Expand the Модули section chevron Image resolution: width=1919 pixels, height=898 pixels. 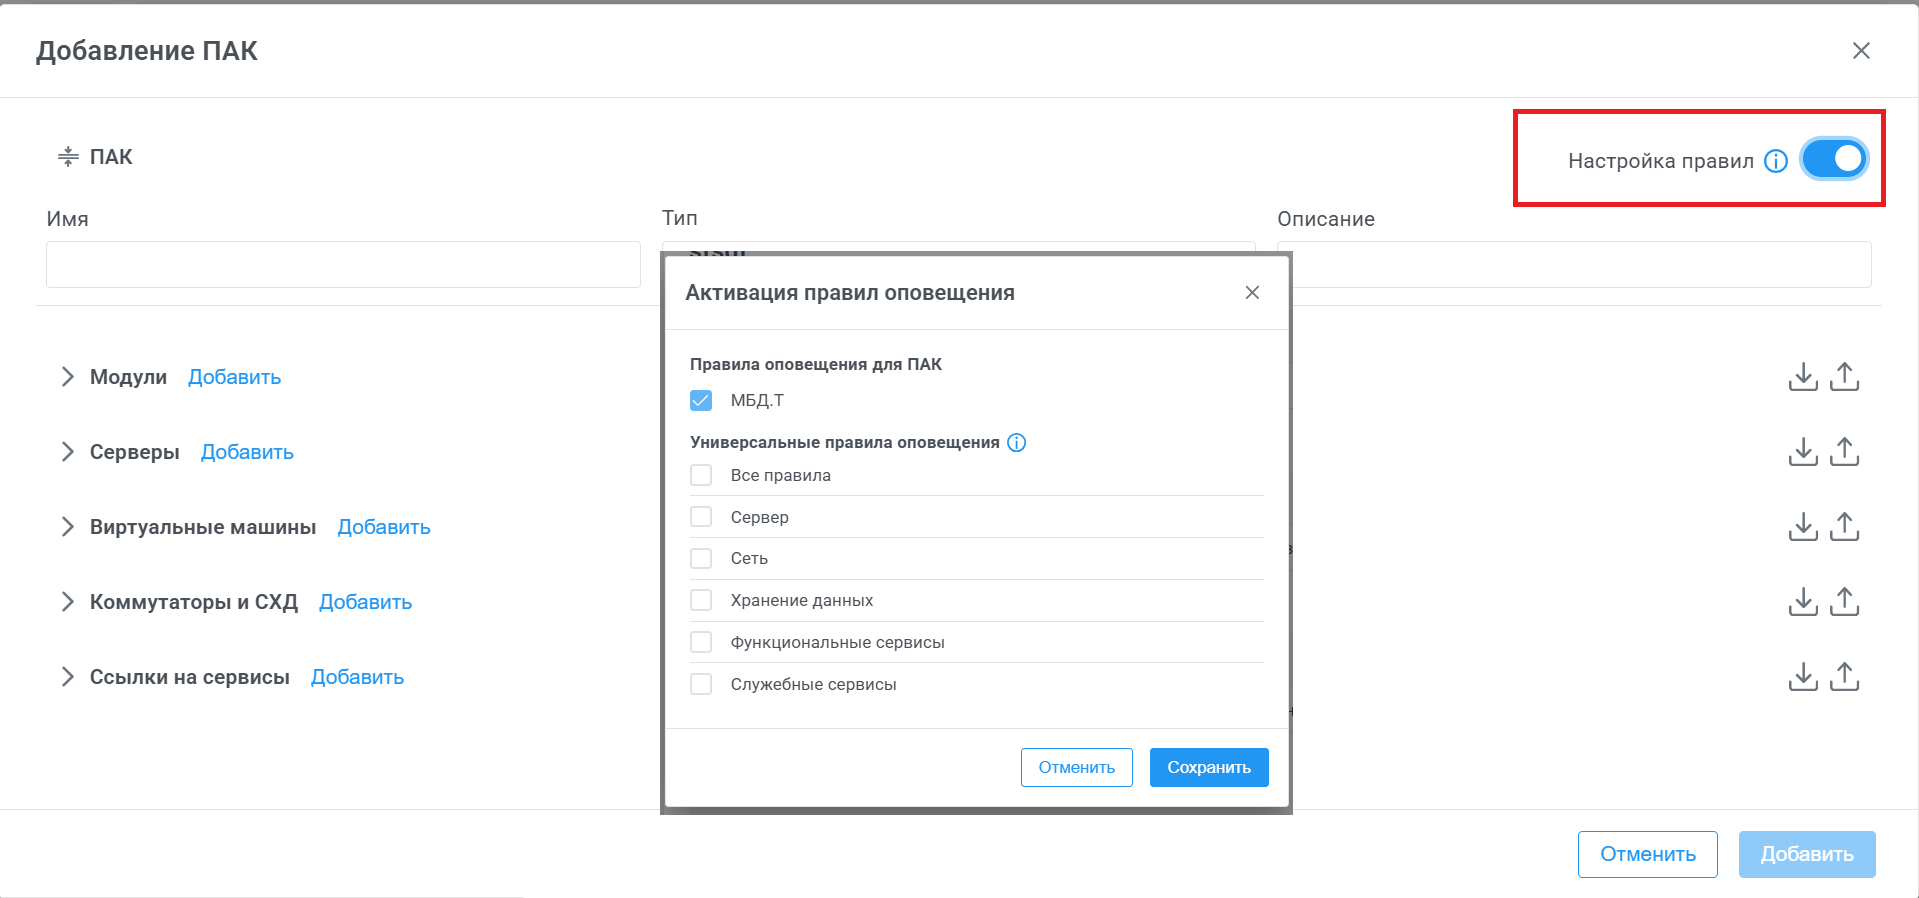[67, 377]
